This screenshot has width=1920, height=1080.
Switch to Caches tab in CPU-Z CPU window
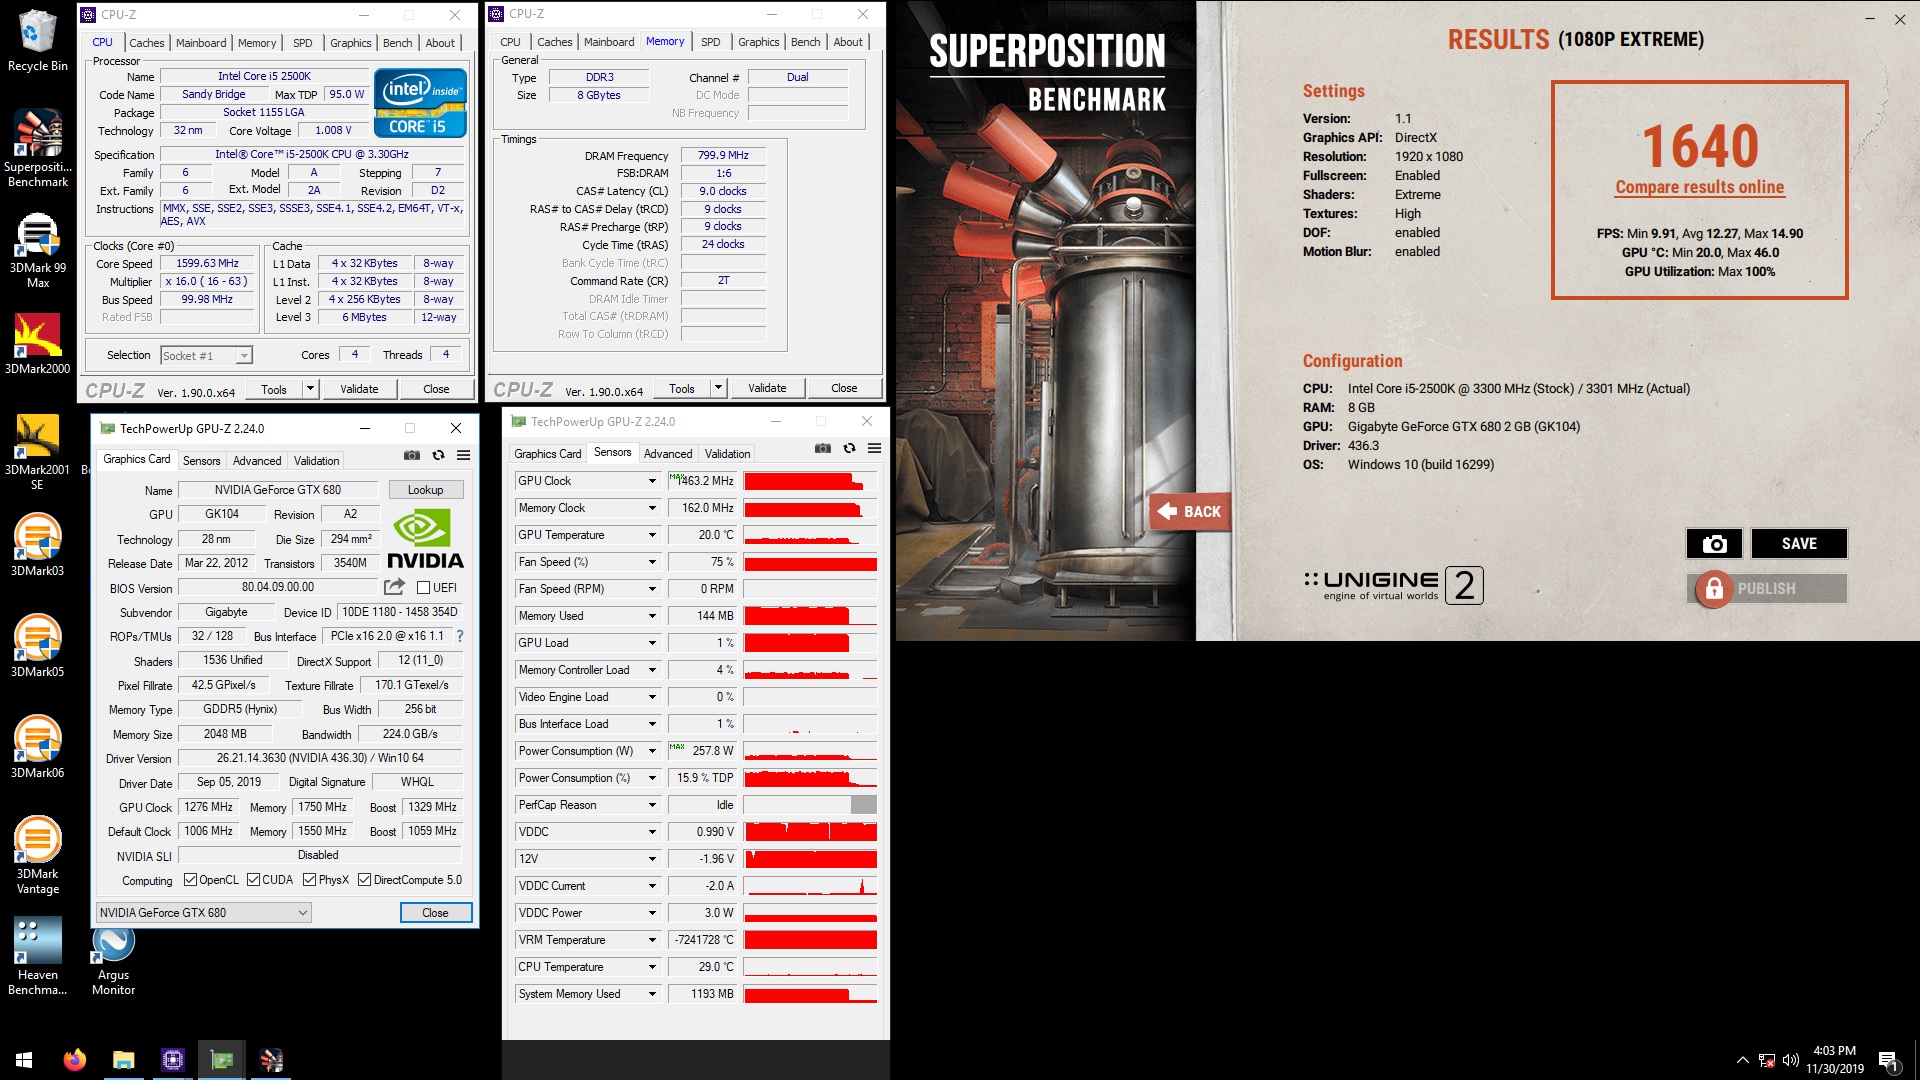coord(146,43)
